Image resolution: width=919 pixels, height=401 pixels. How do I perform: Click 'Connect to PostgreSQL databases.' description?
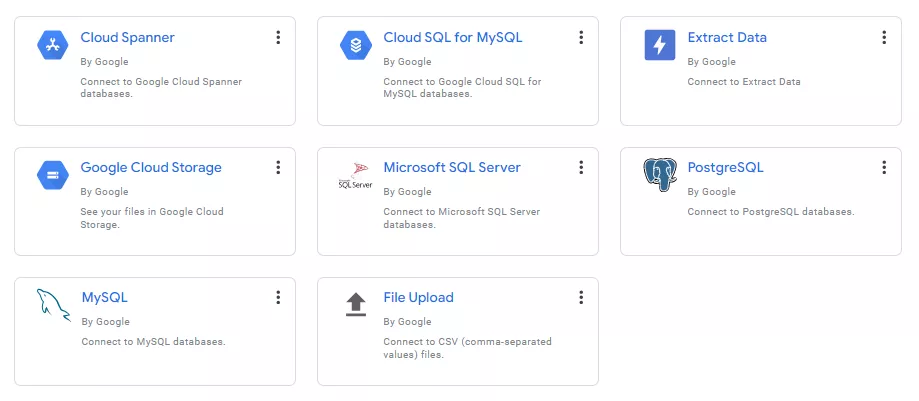pyautogui.click(x=771, y=212)
